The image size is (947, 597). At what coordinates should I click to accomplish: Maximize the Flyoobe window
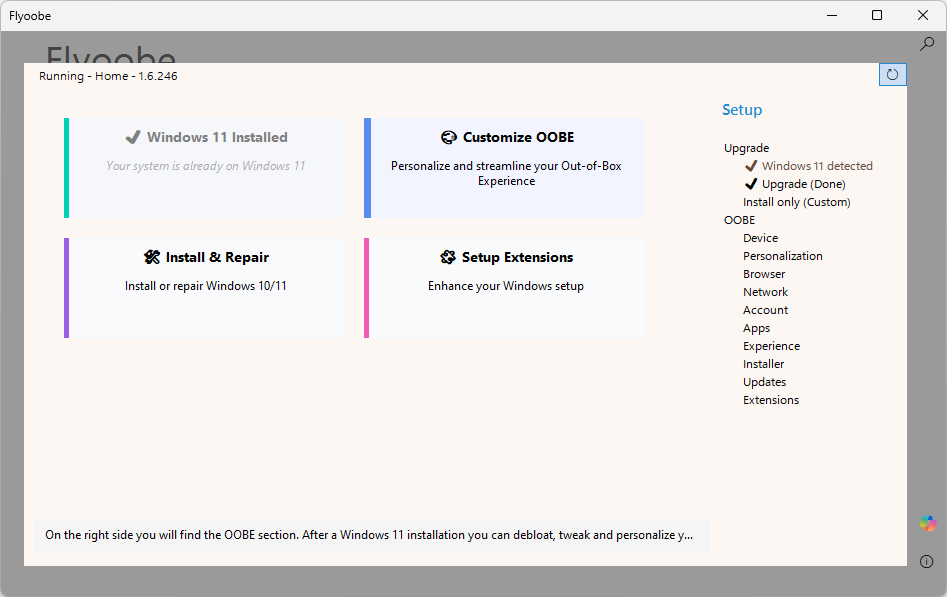pos(877,15)
